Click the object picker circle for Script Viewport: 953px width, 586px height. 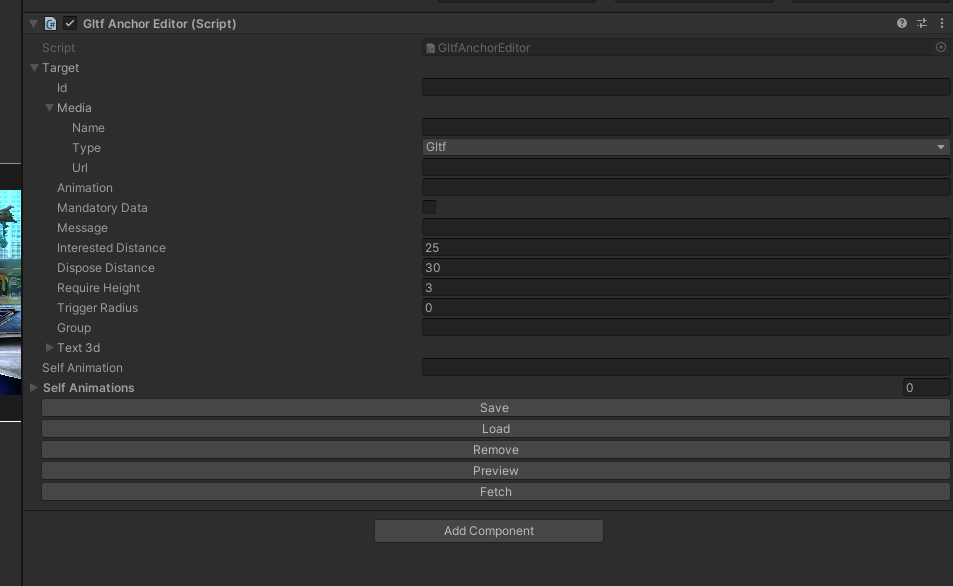coord(941,47)
